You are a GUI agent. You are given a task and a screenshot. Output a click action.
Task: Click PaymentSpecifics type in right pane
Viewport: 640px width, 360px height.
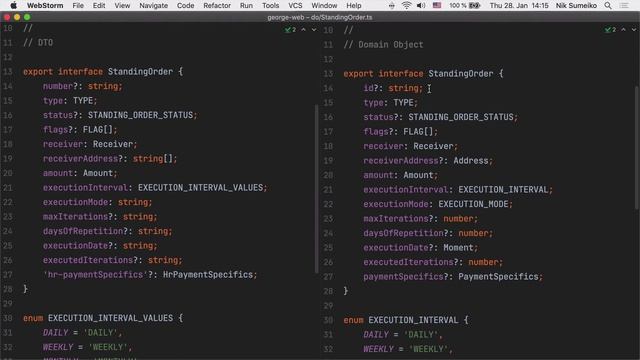(498, 277)
